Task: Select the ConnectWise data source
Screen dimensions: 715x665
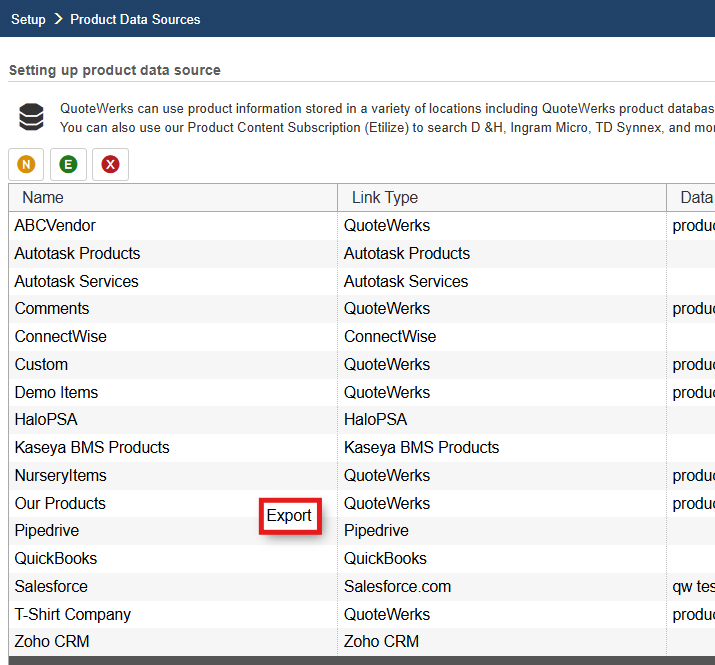Action: (x=60, y=337)
